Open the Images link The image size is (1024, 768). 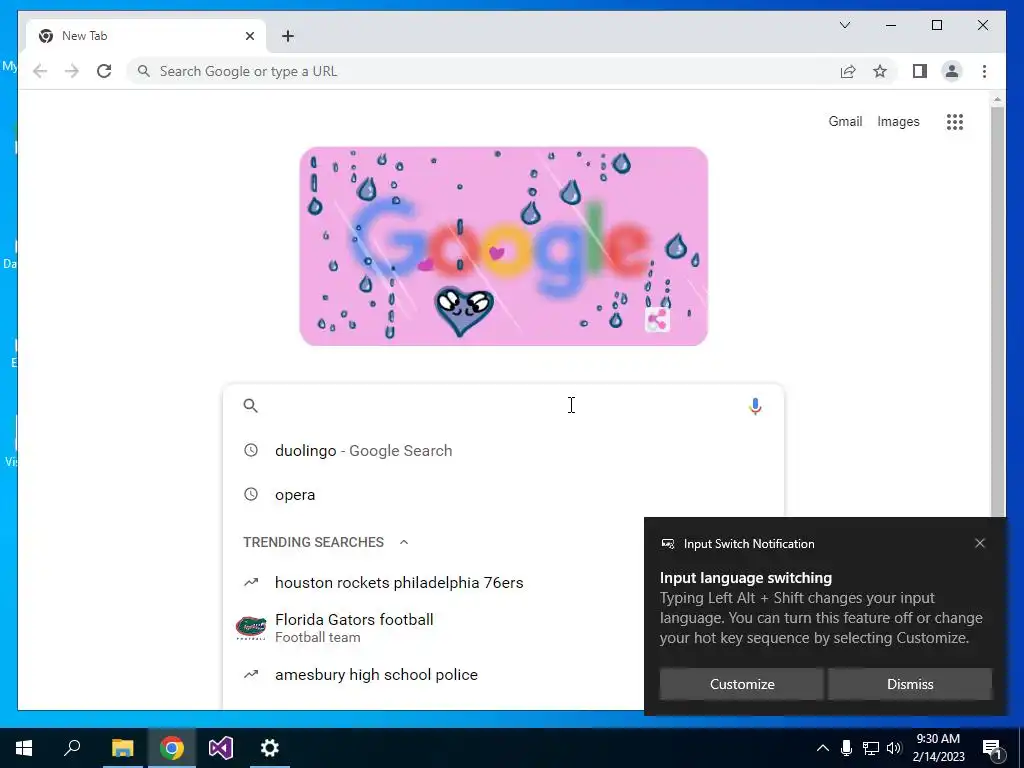coord(898,121)
